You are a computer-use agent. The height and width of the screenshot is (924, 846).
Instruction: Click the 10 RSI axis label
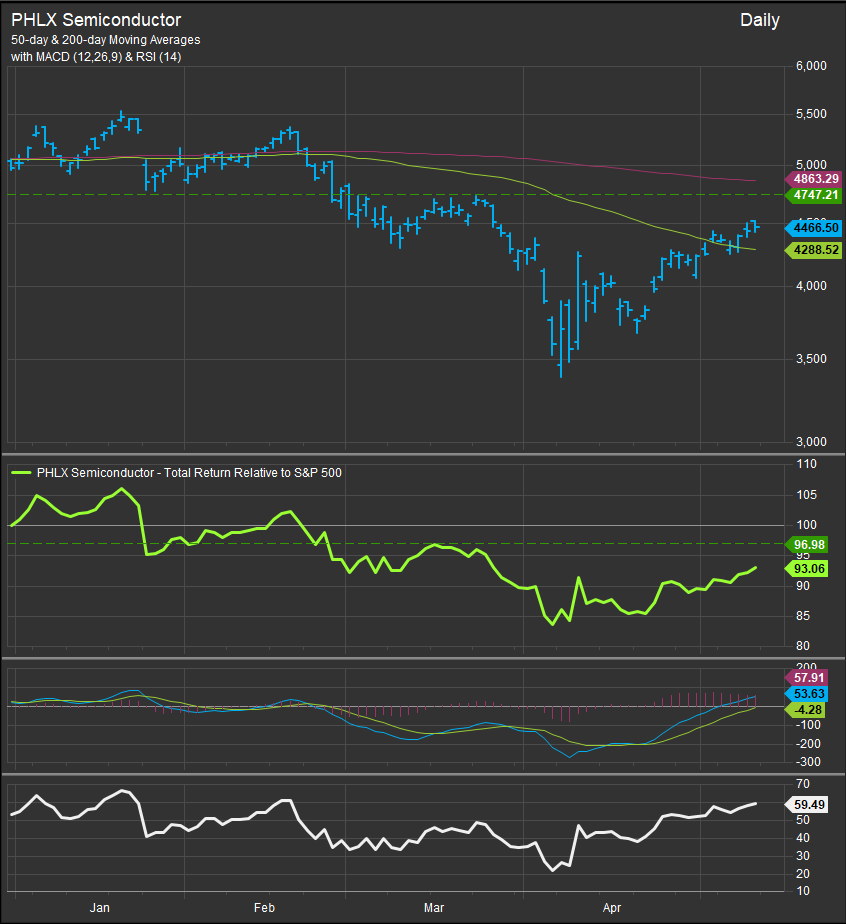[803, 891]
